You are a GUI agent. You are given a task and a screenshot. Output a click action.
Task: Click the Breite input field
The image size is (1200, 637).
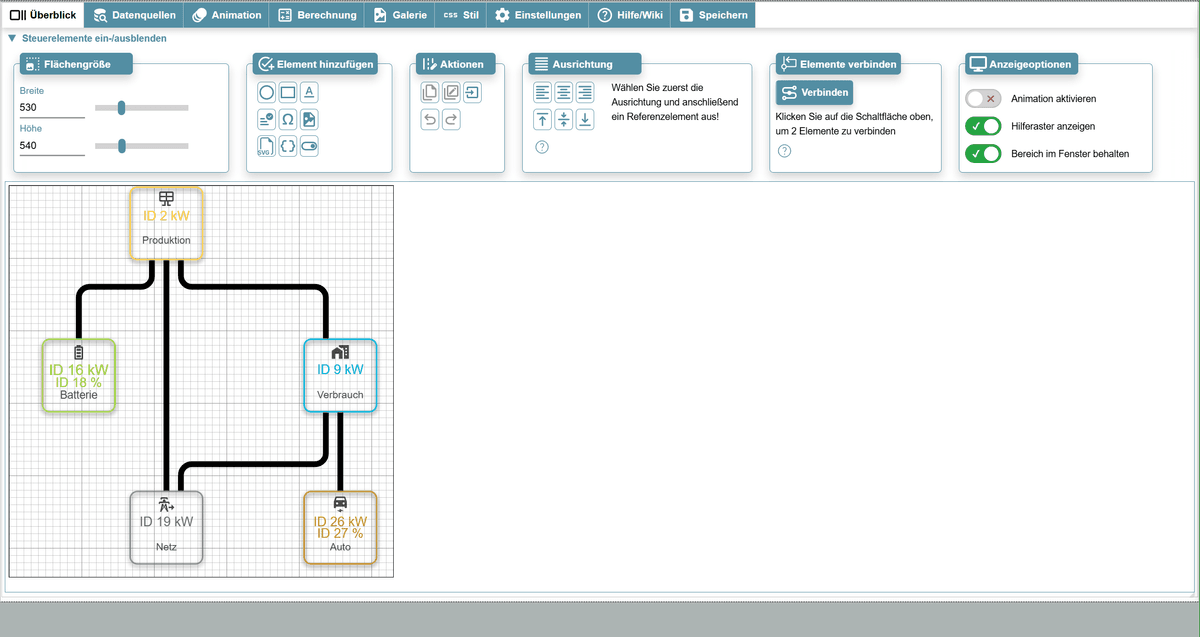point(52,107)
